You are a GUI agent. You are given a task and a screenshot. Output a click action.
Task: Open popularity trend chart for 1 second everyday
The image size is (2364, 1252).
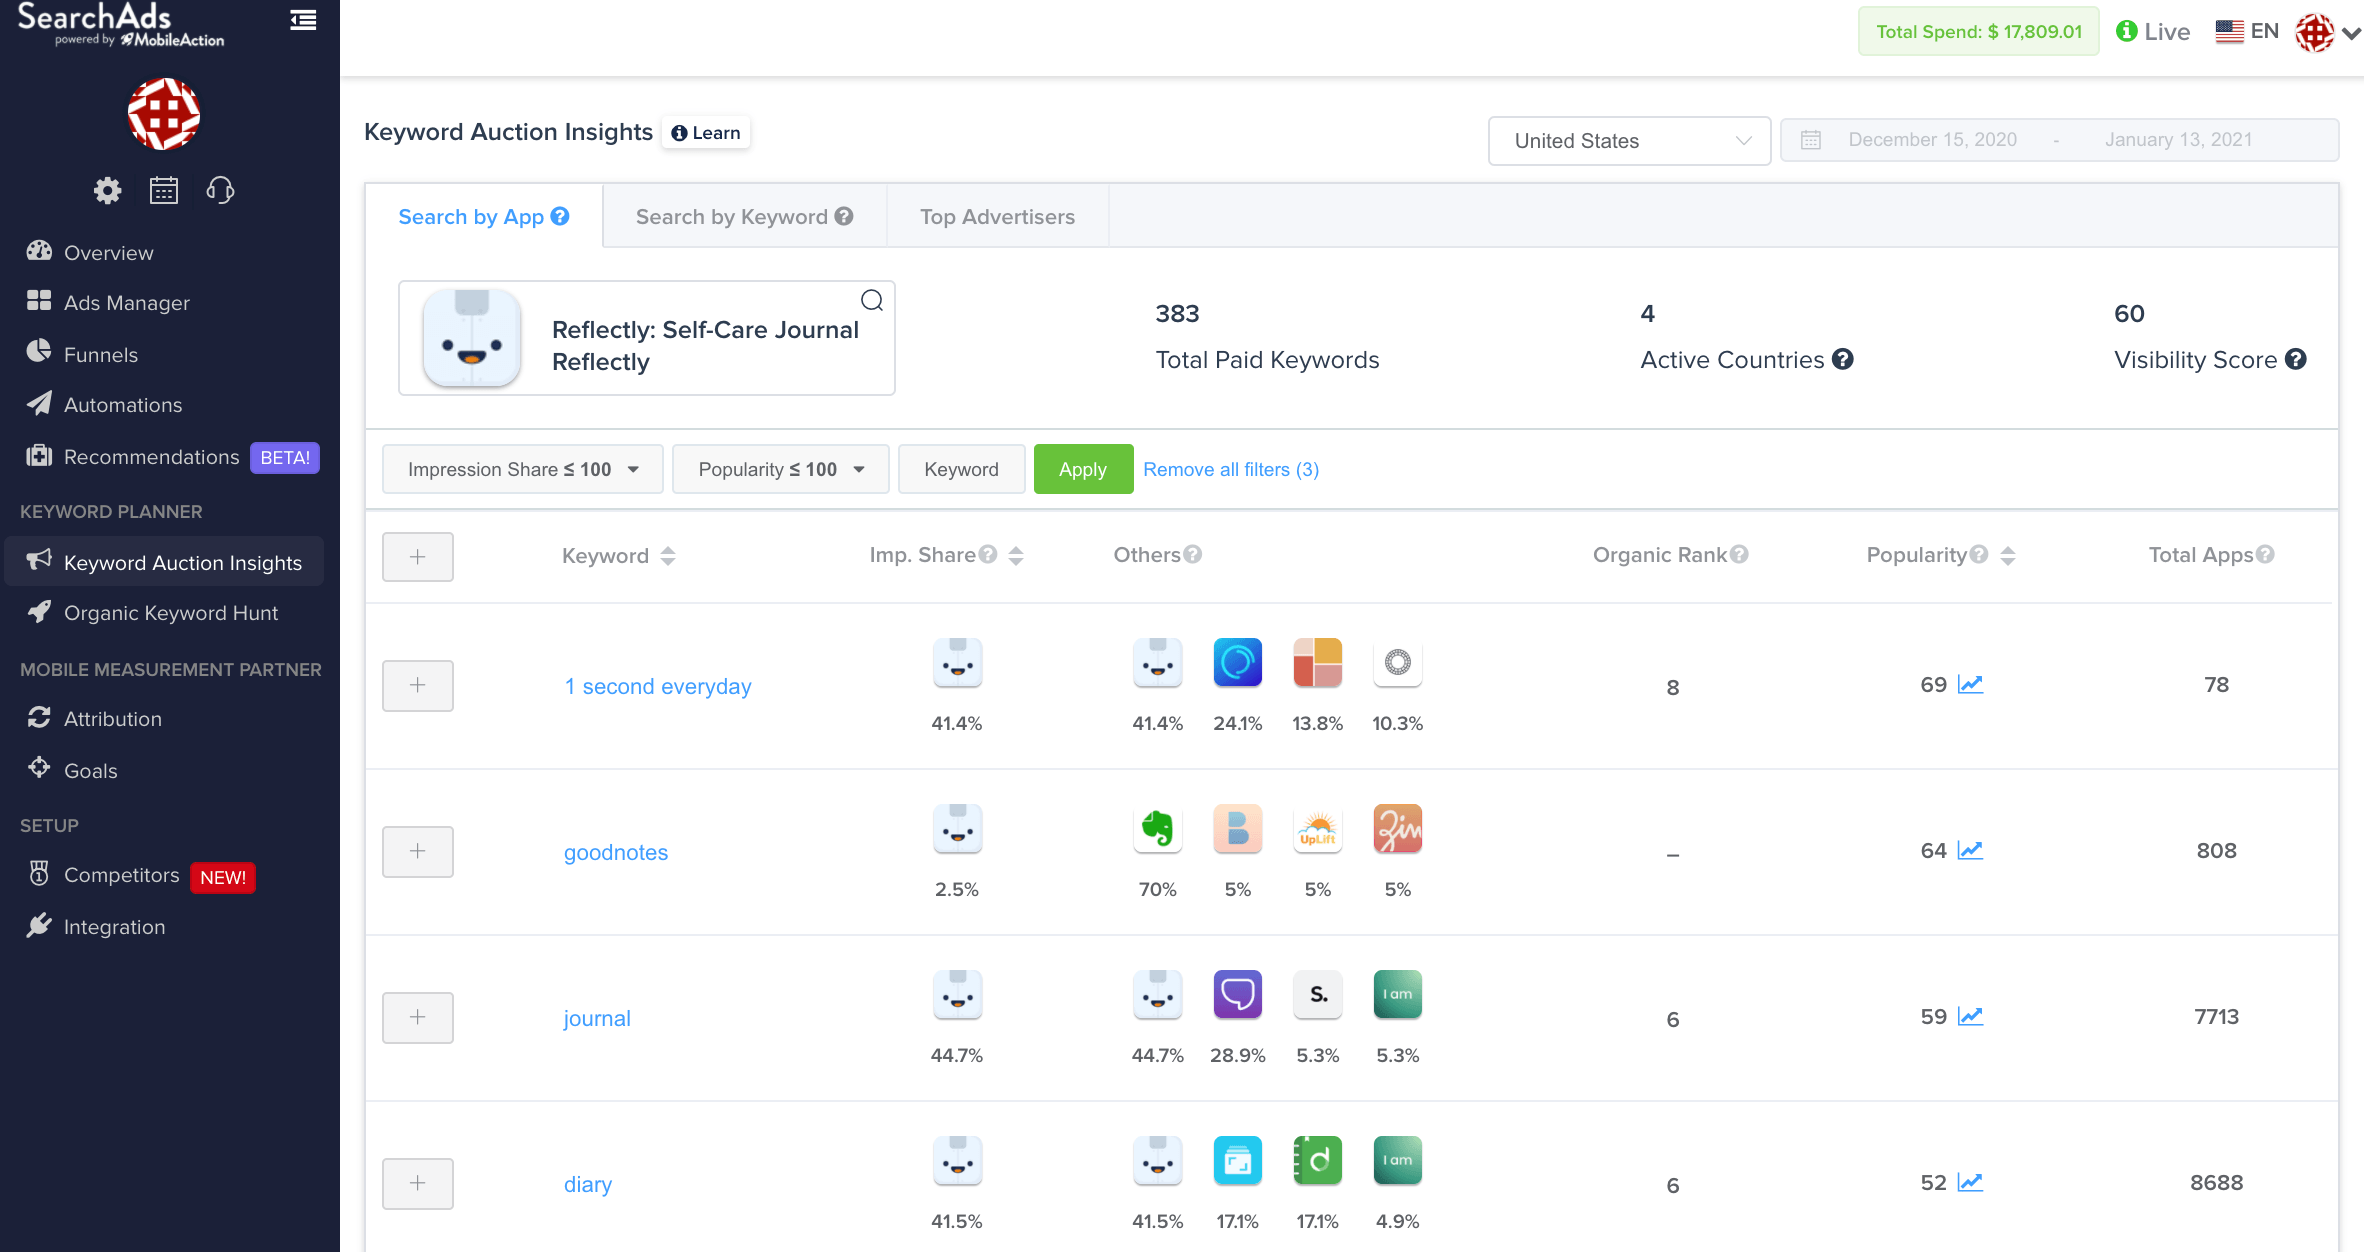(1970, 685)
